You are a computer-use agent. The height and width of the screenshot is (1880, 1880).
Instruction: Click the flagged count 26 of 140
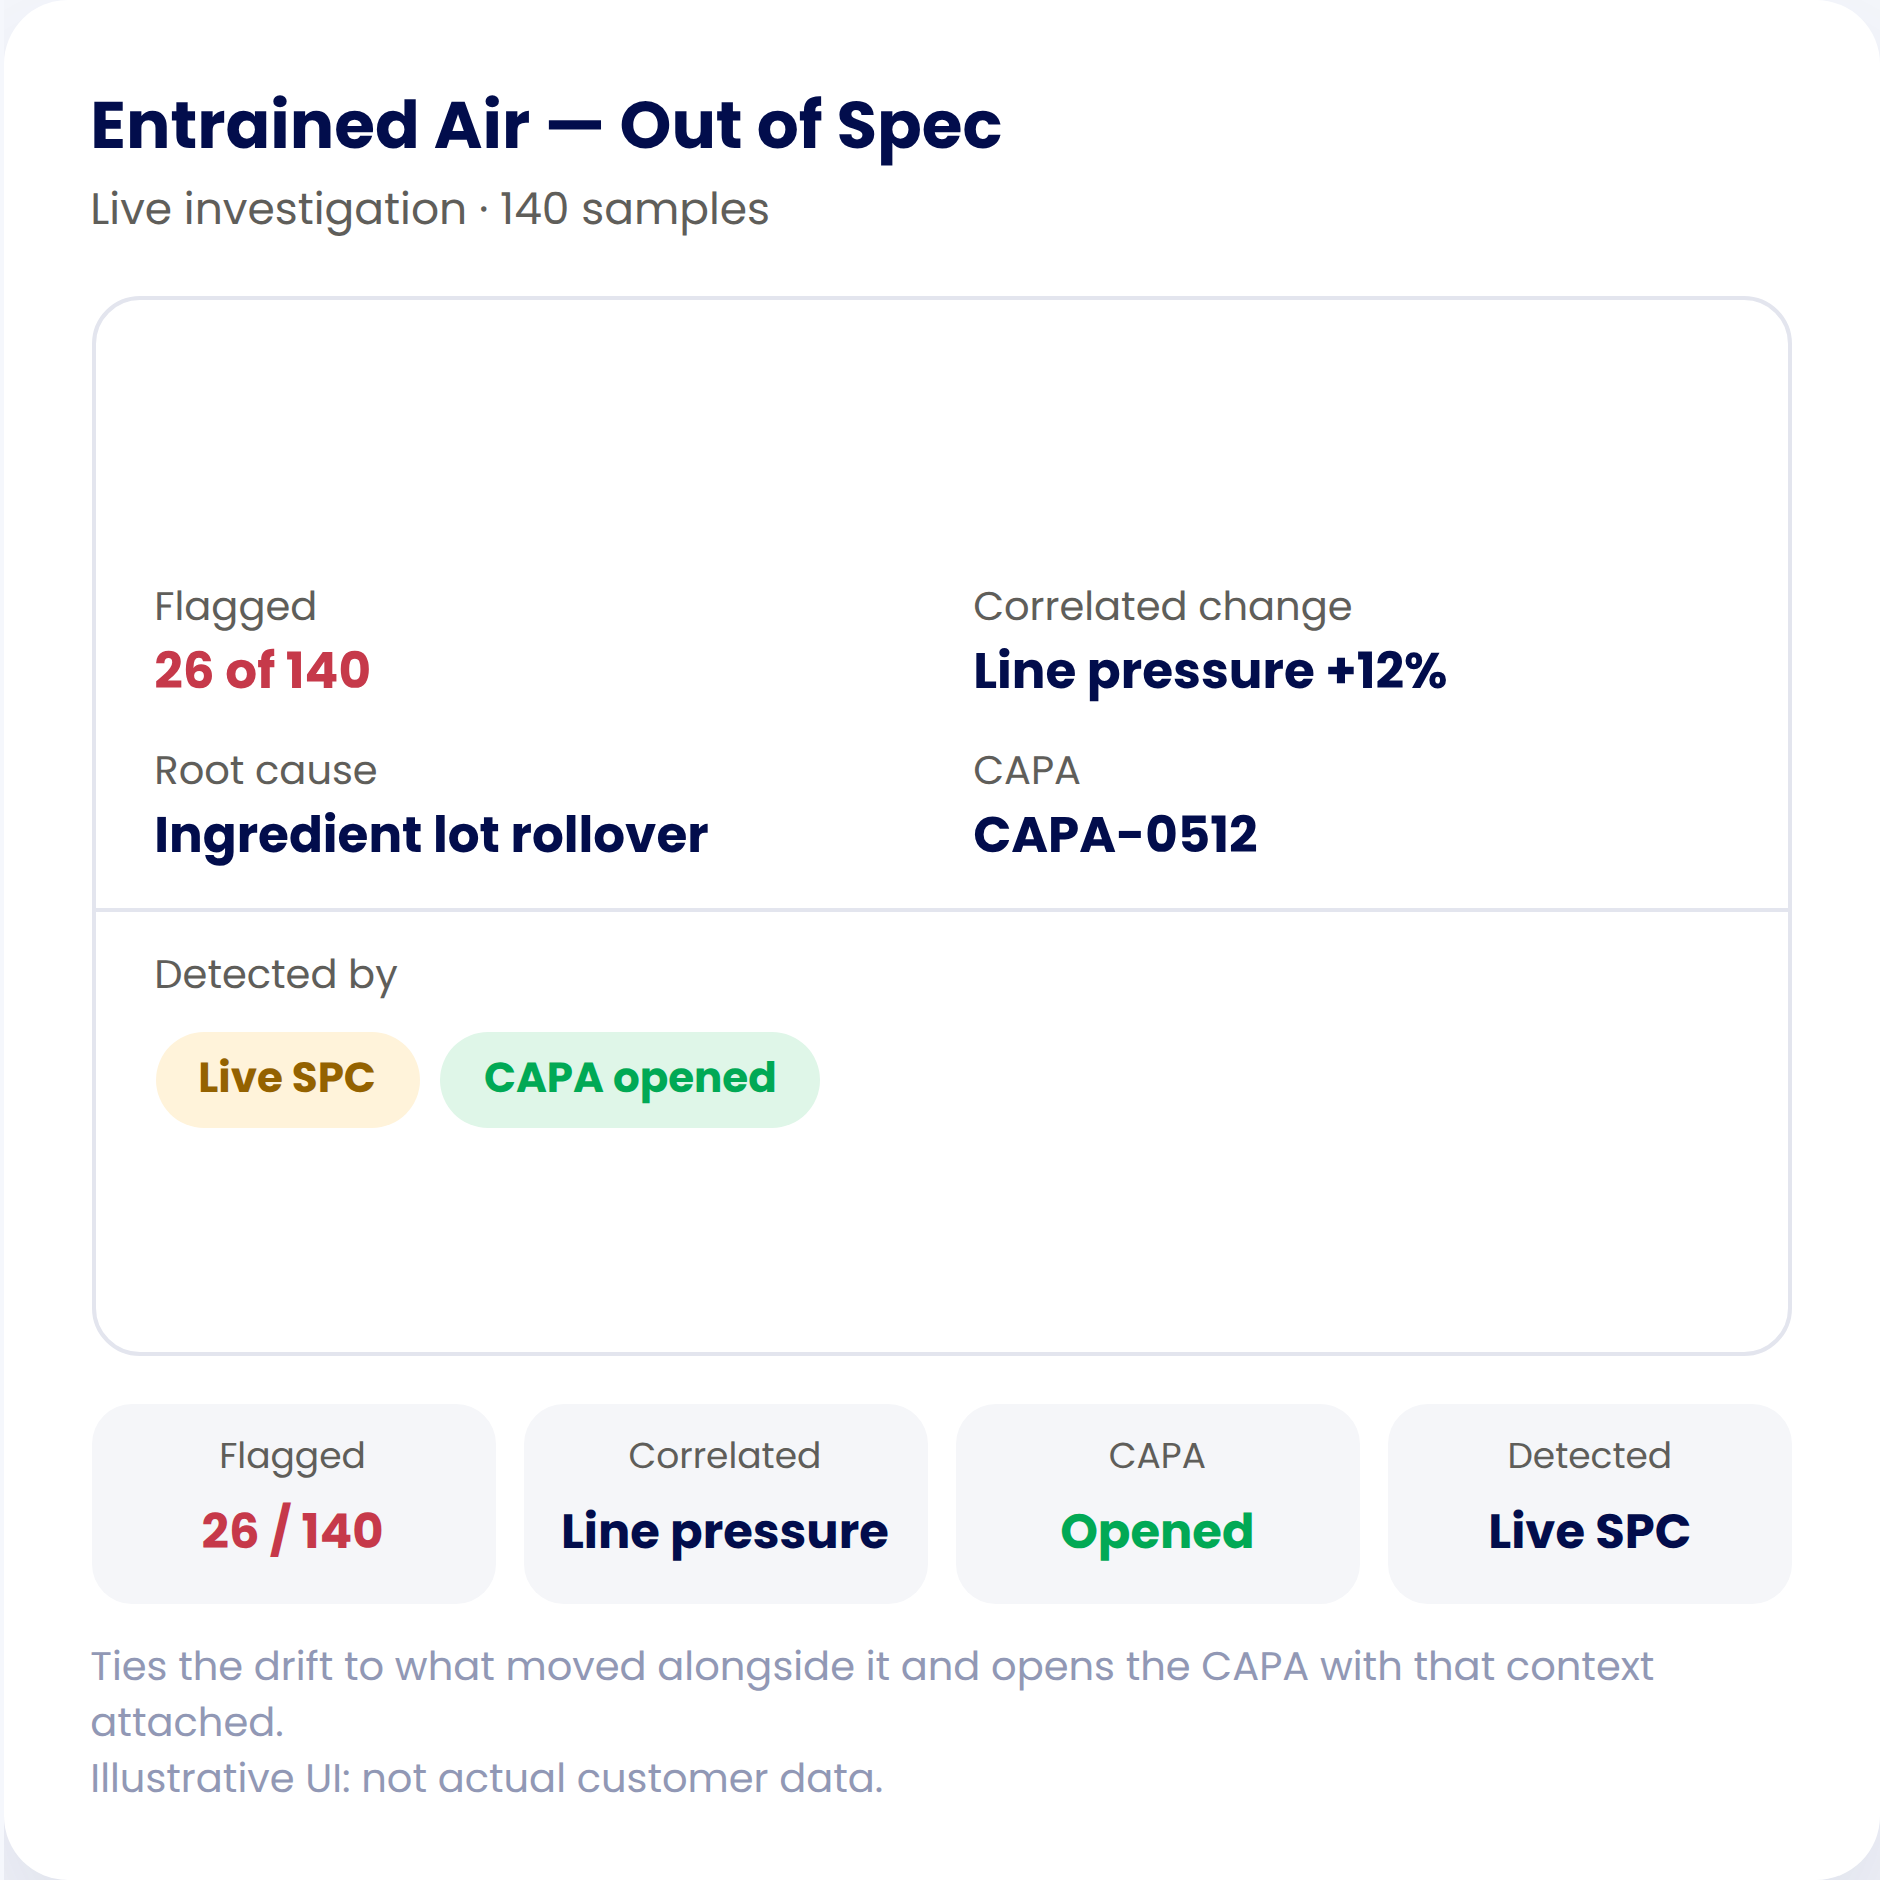262,670
